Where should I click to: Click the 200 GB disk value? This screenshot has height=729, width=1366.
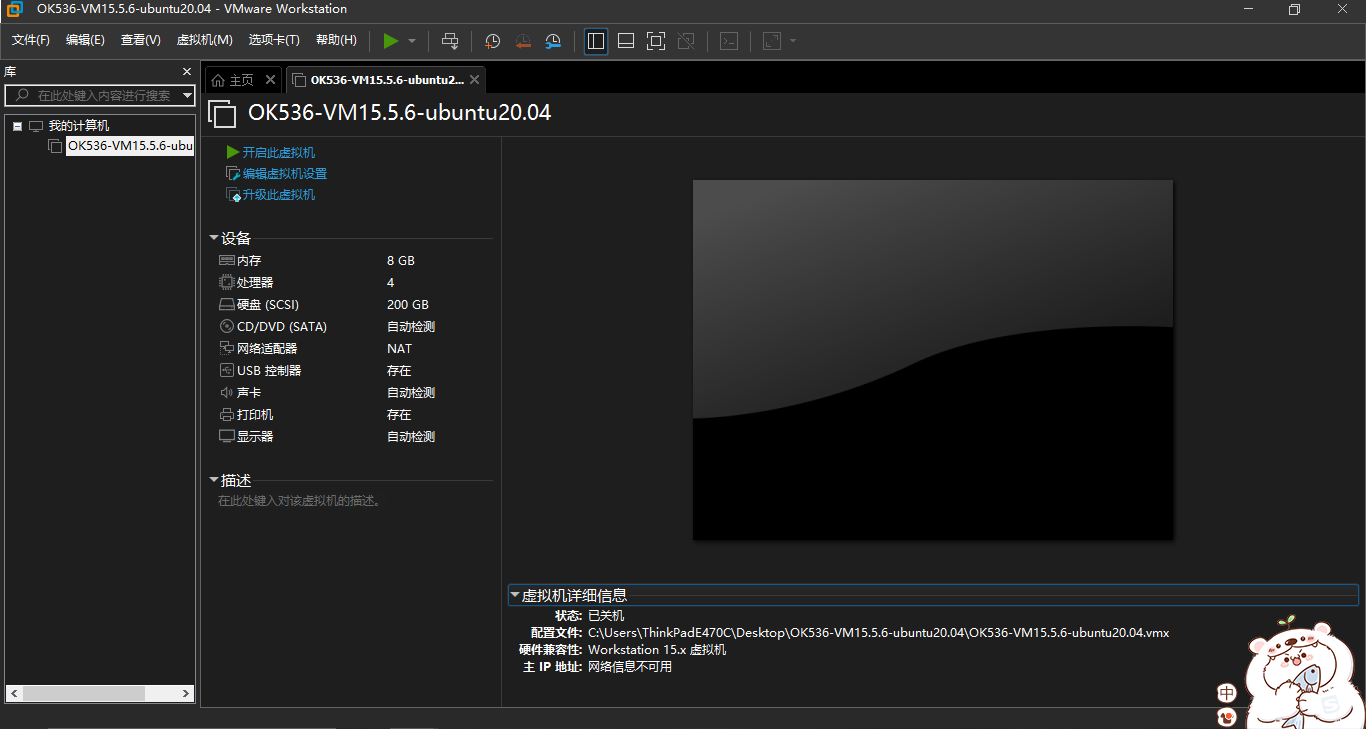408,304
